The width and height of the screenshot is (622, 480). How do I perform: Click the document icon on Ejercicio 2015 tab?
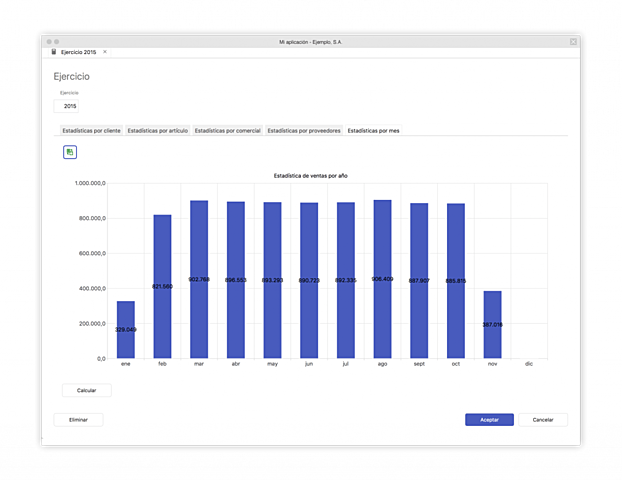pyautogui.click(x=54, y=52)
